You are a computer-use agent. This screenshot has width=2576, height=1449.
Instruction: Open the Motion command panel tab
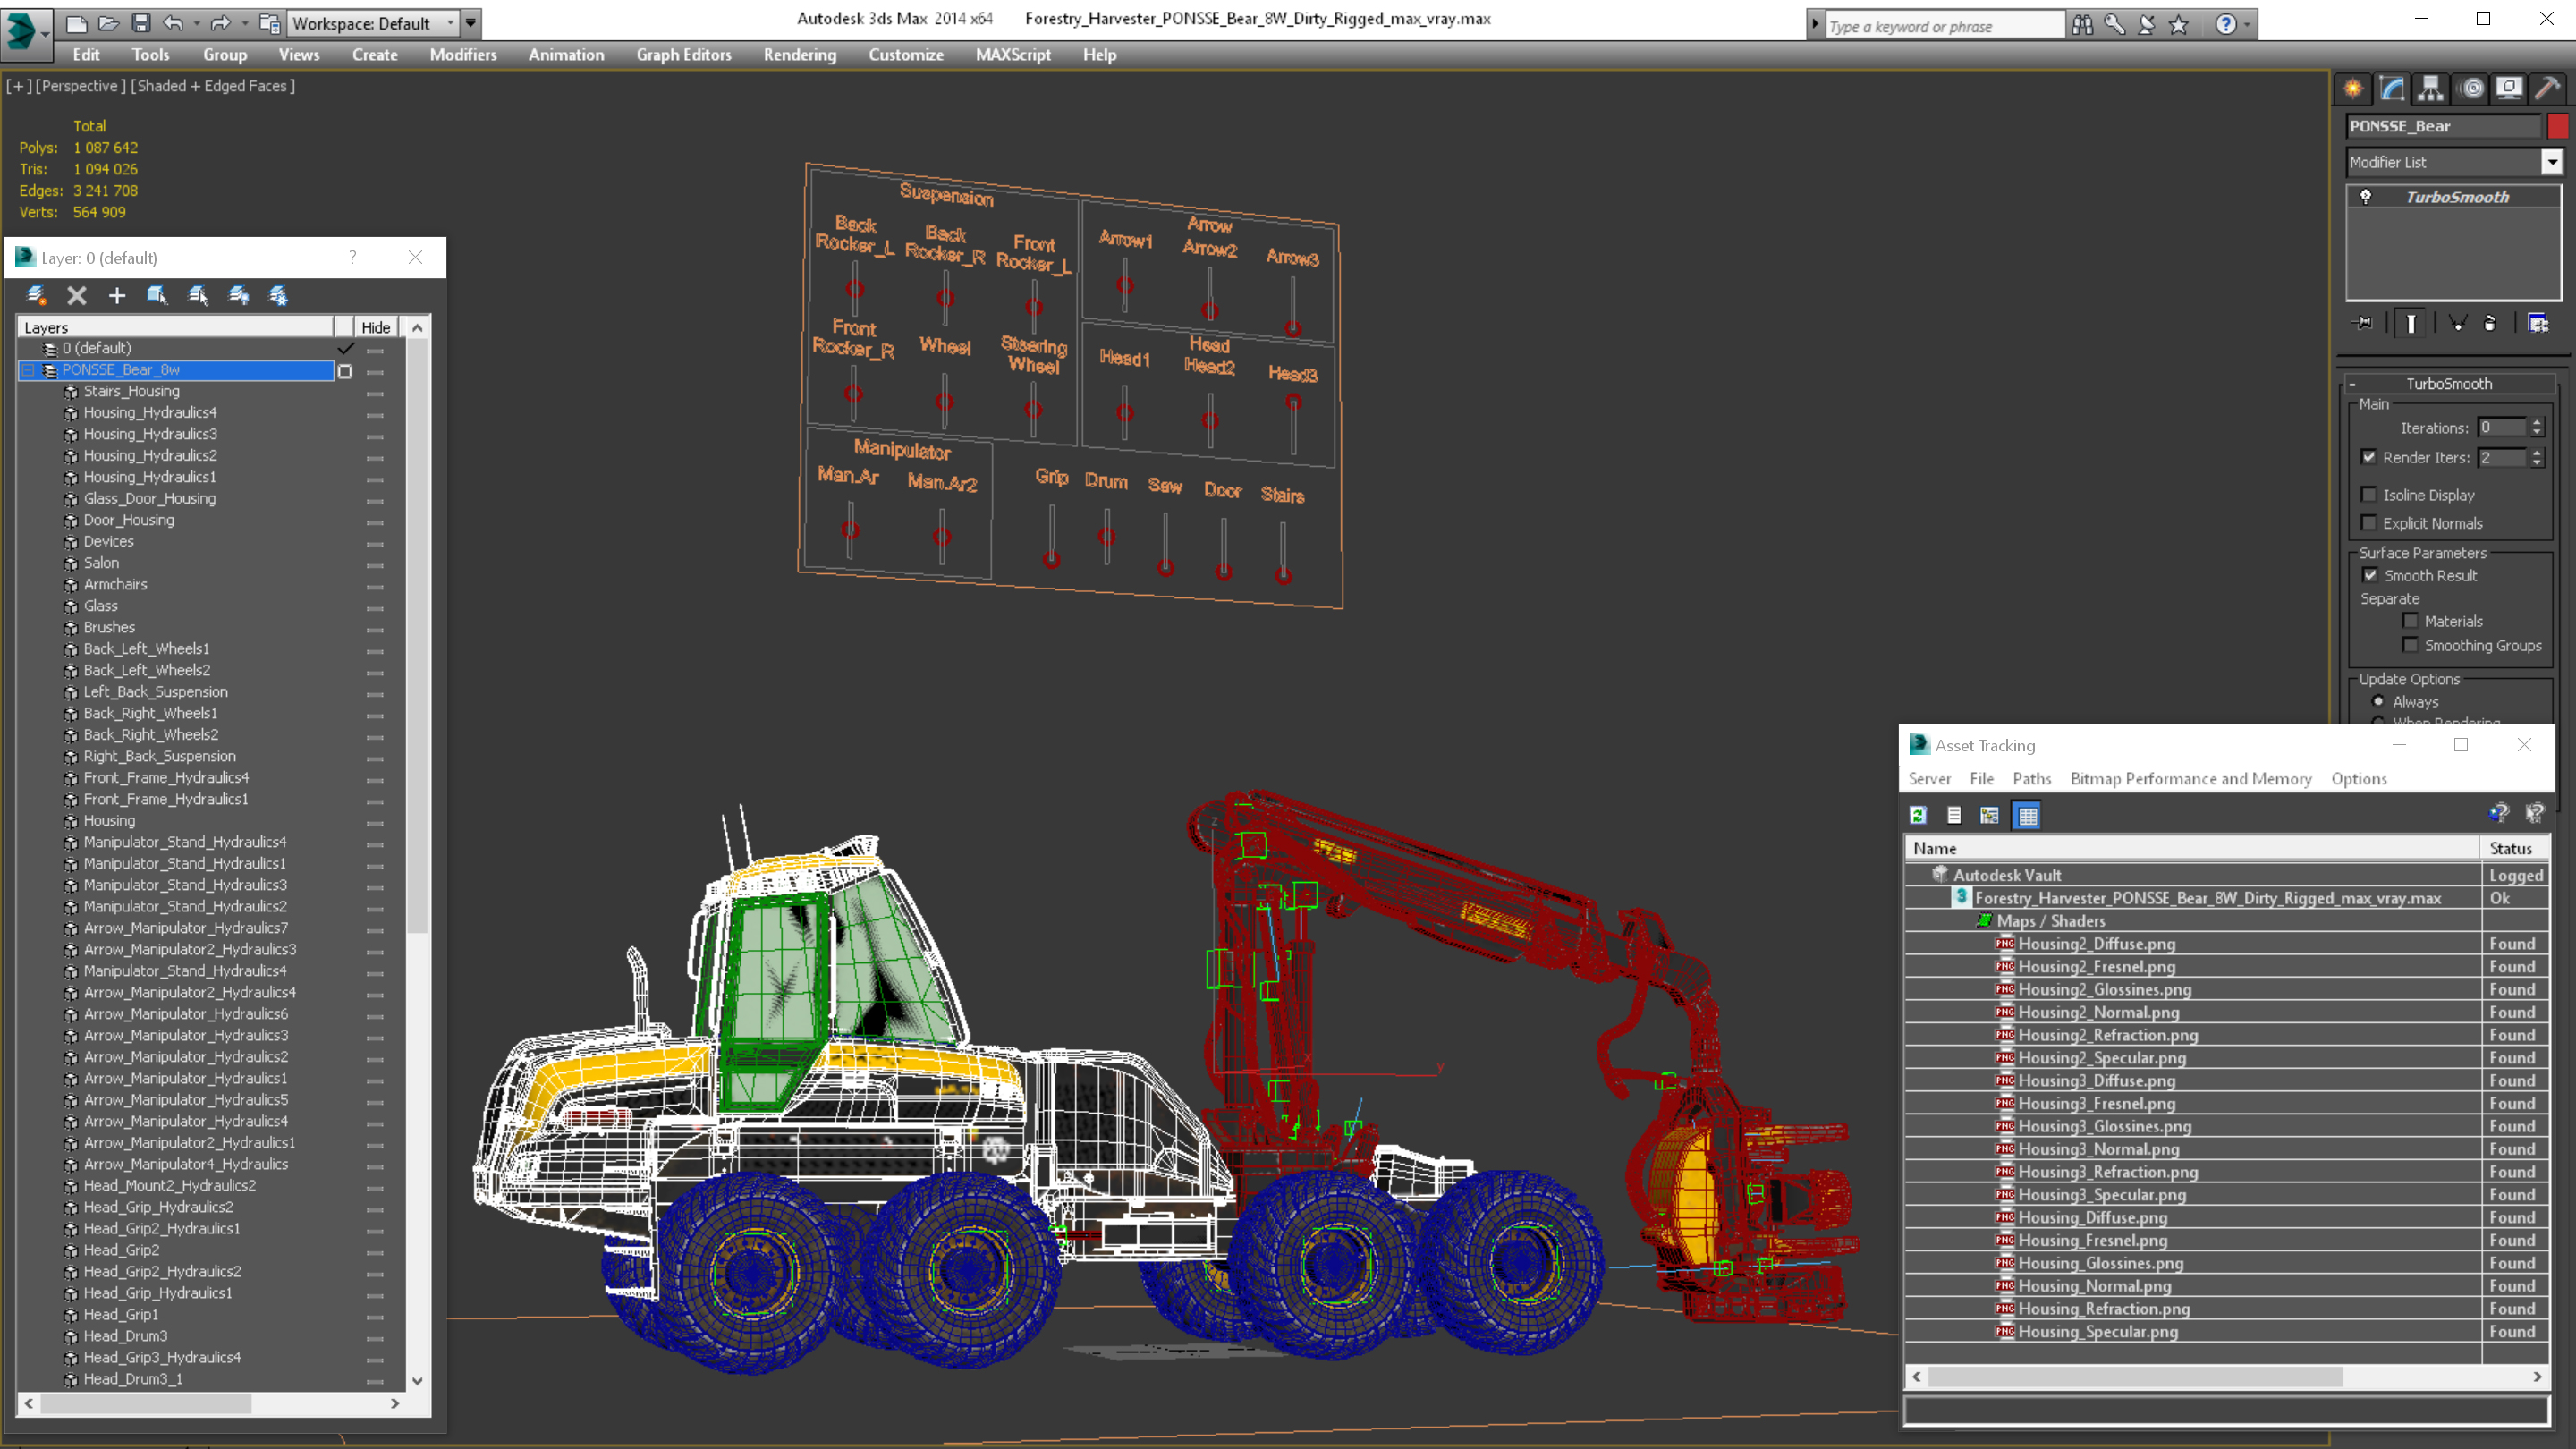click(2472, 88)
